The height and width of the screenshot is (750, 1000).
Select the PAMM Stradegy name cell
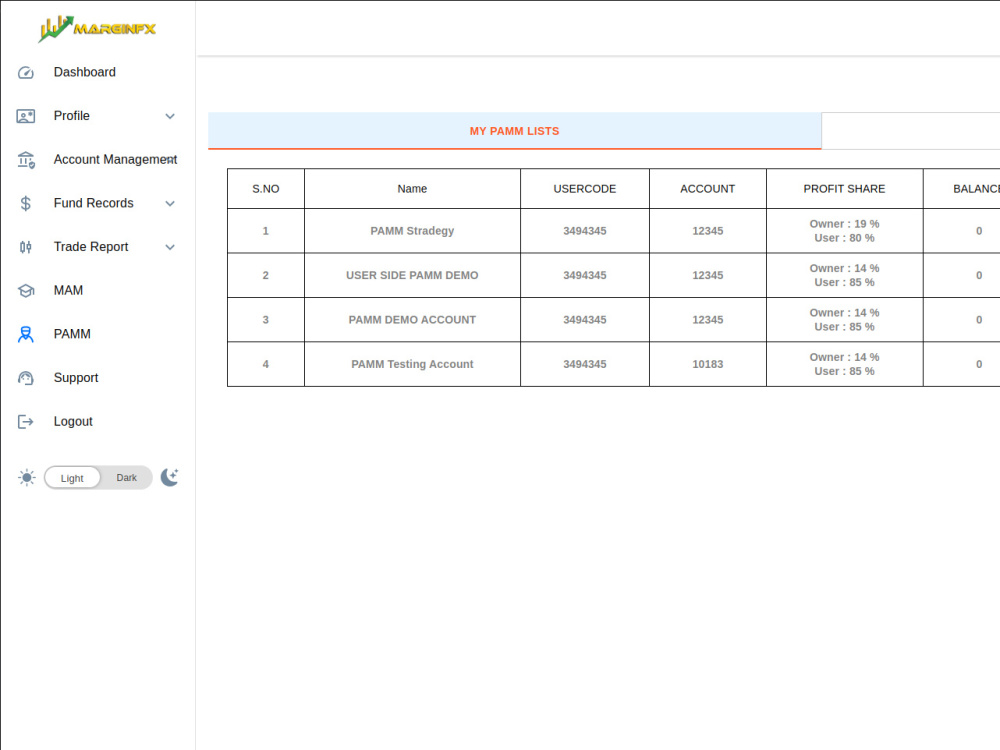pyautogui.click(x=412, y=231)
